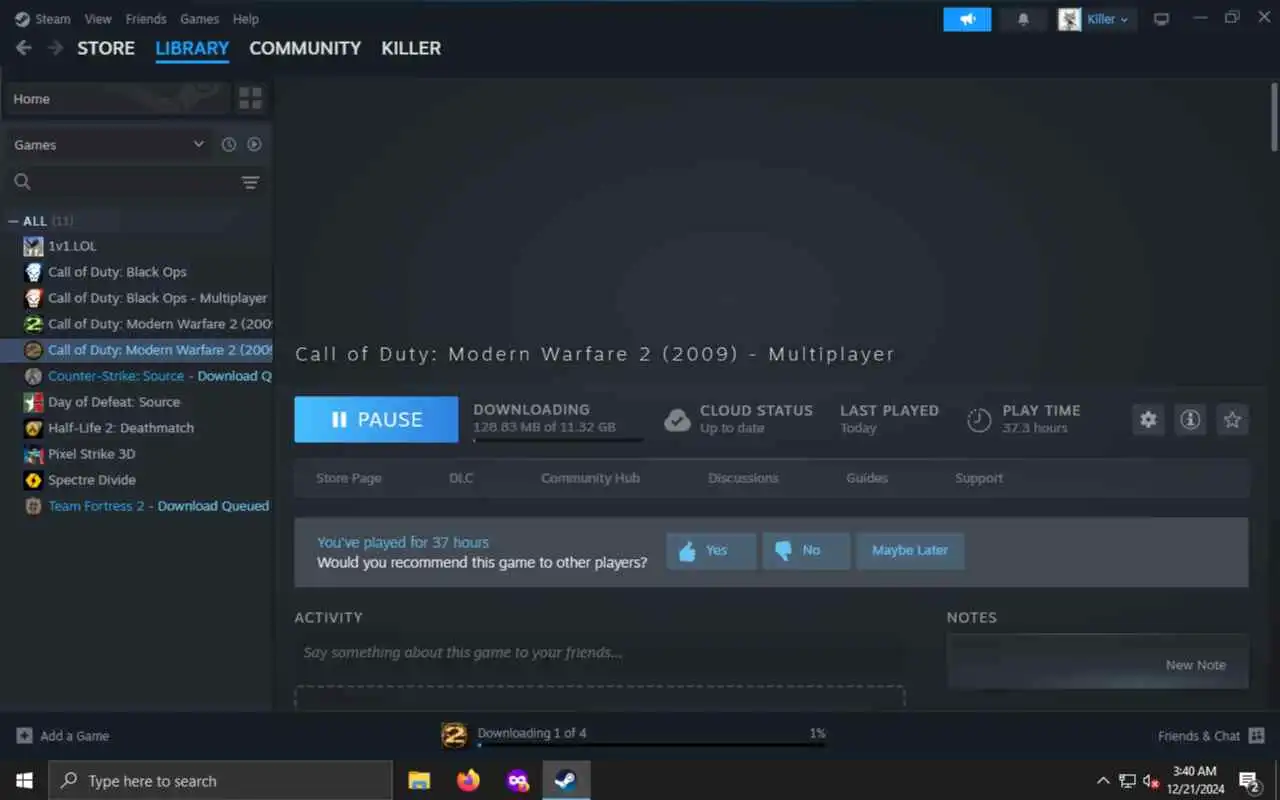Open File Explorer from the taskbar

[419, 780]
